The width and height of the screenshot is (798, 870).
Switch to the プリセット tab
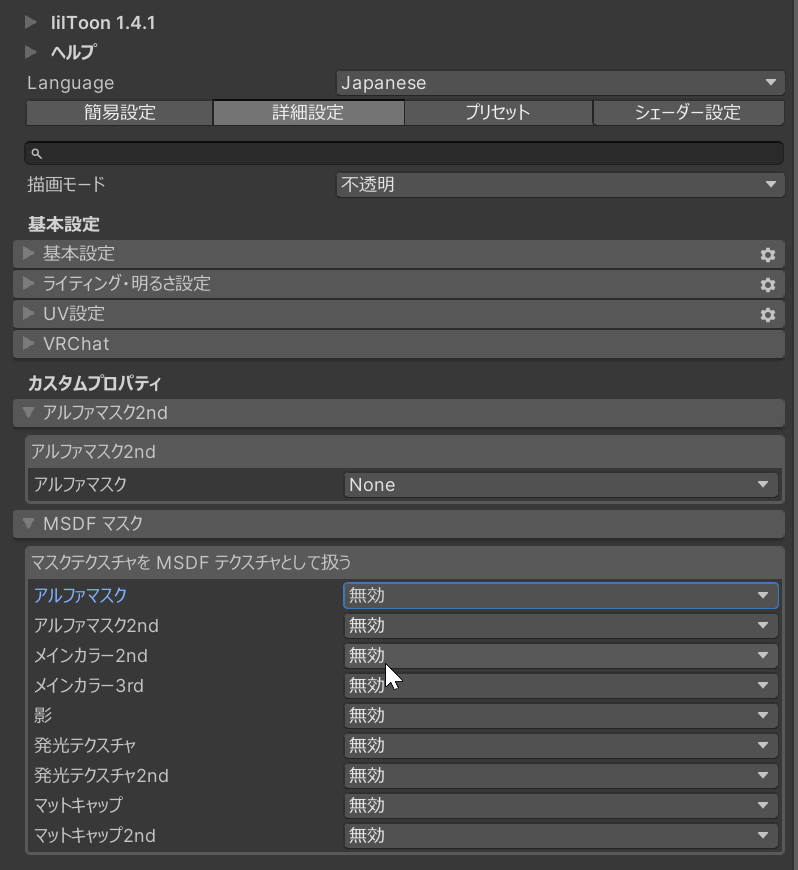pos(498,113)
